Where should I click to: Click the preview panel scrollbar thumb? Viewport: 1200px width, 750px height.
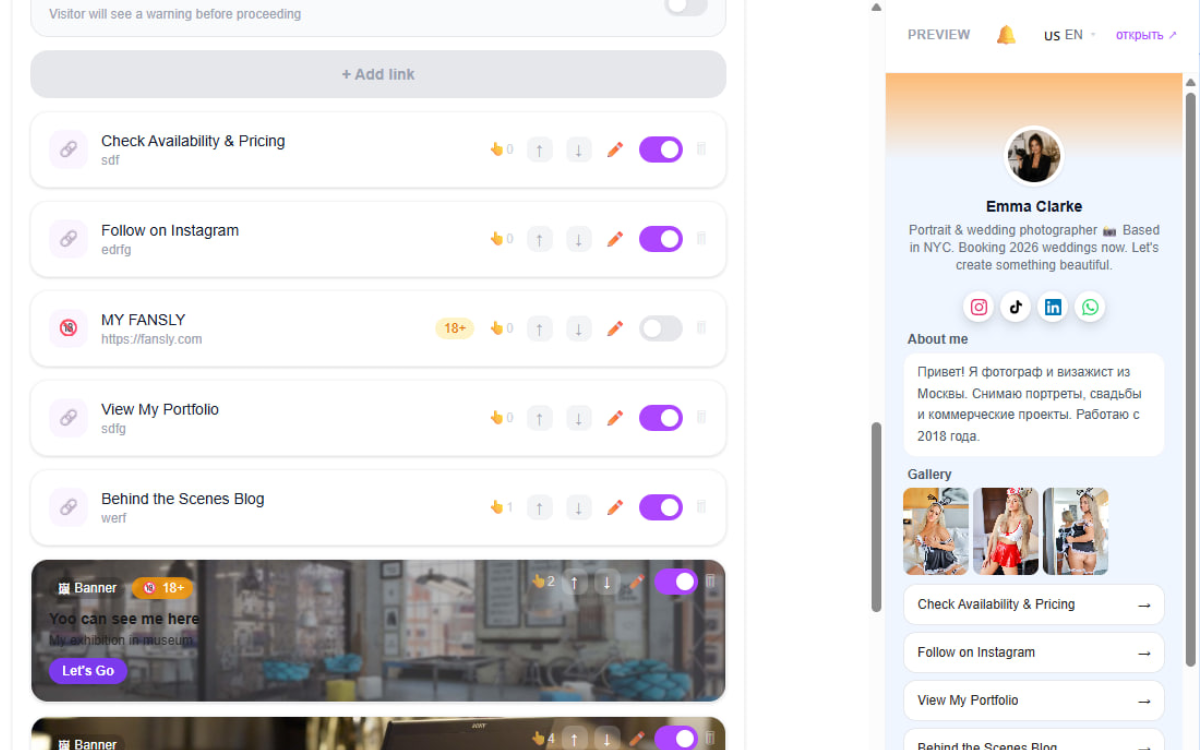click(x=1191, y=379)
